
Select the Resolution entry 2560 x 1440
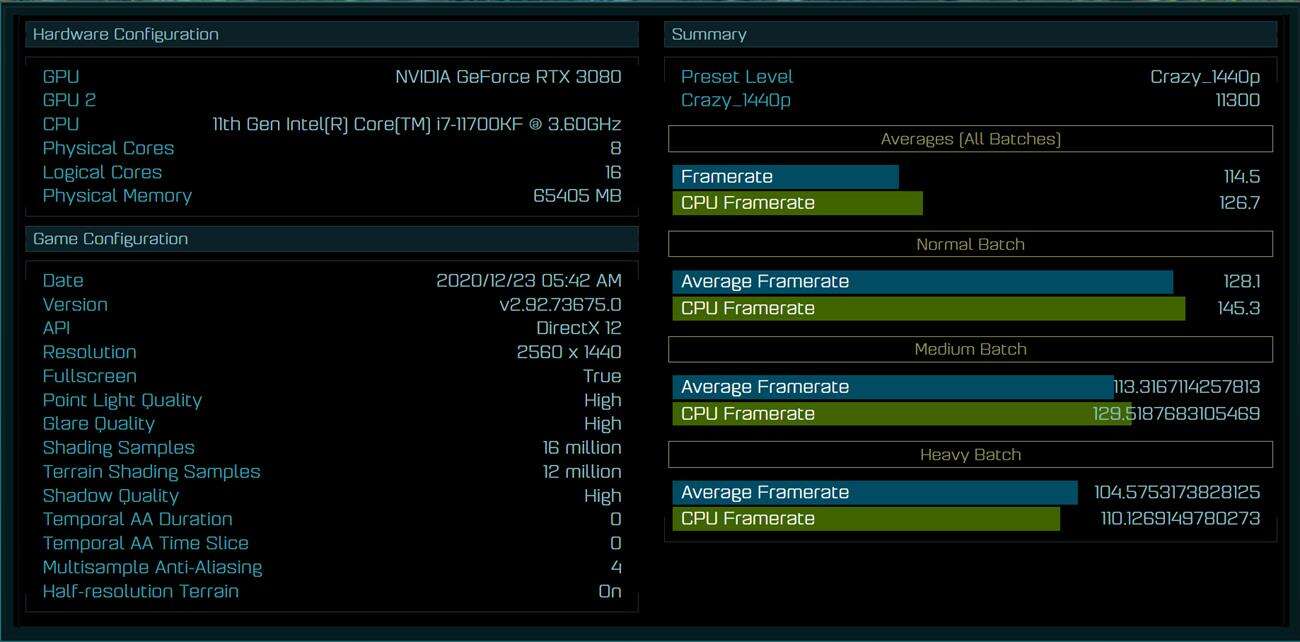tap(90, 352)
